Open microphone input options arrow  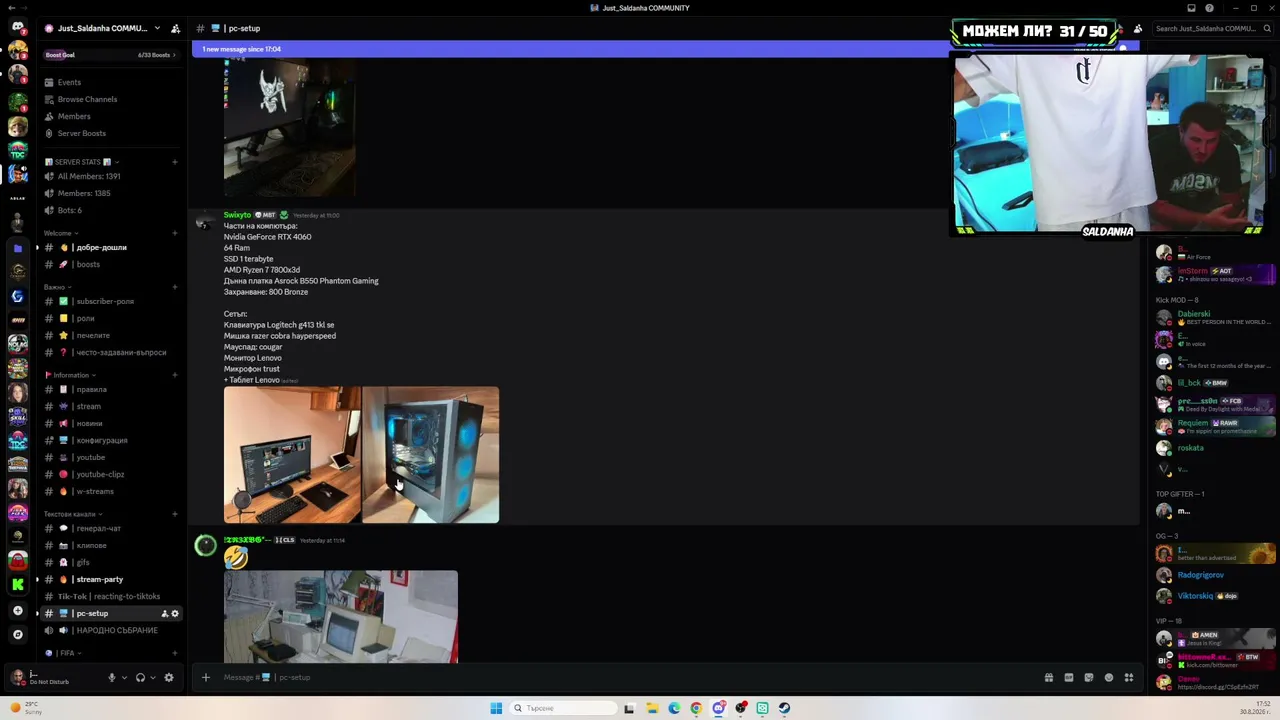(x=124, y=677)
